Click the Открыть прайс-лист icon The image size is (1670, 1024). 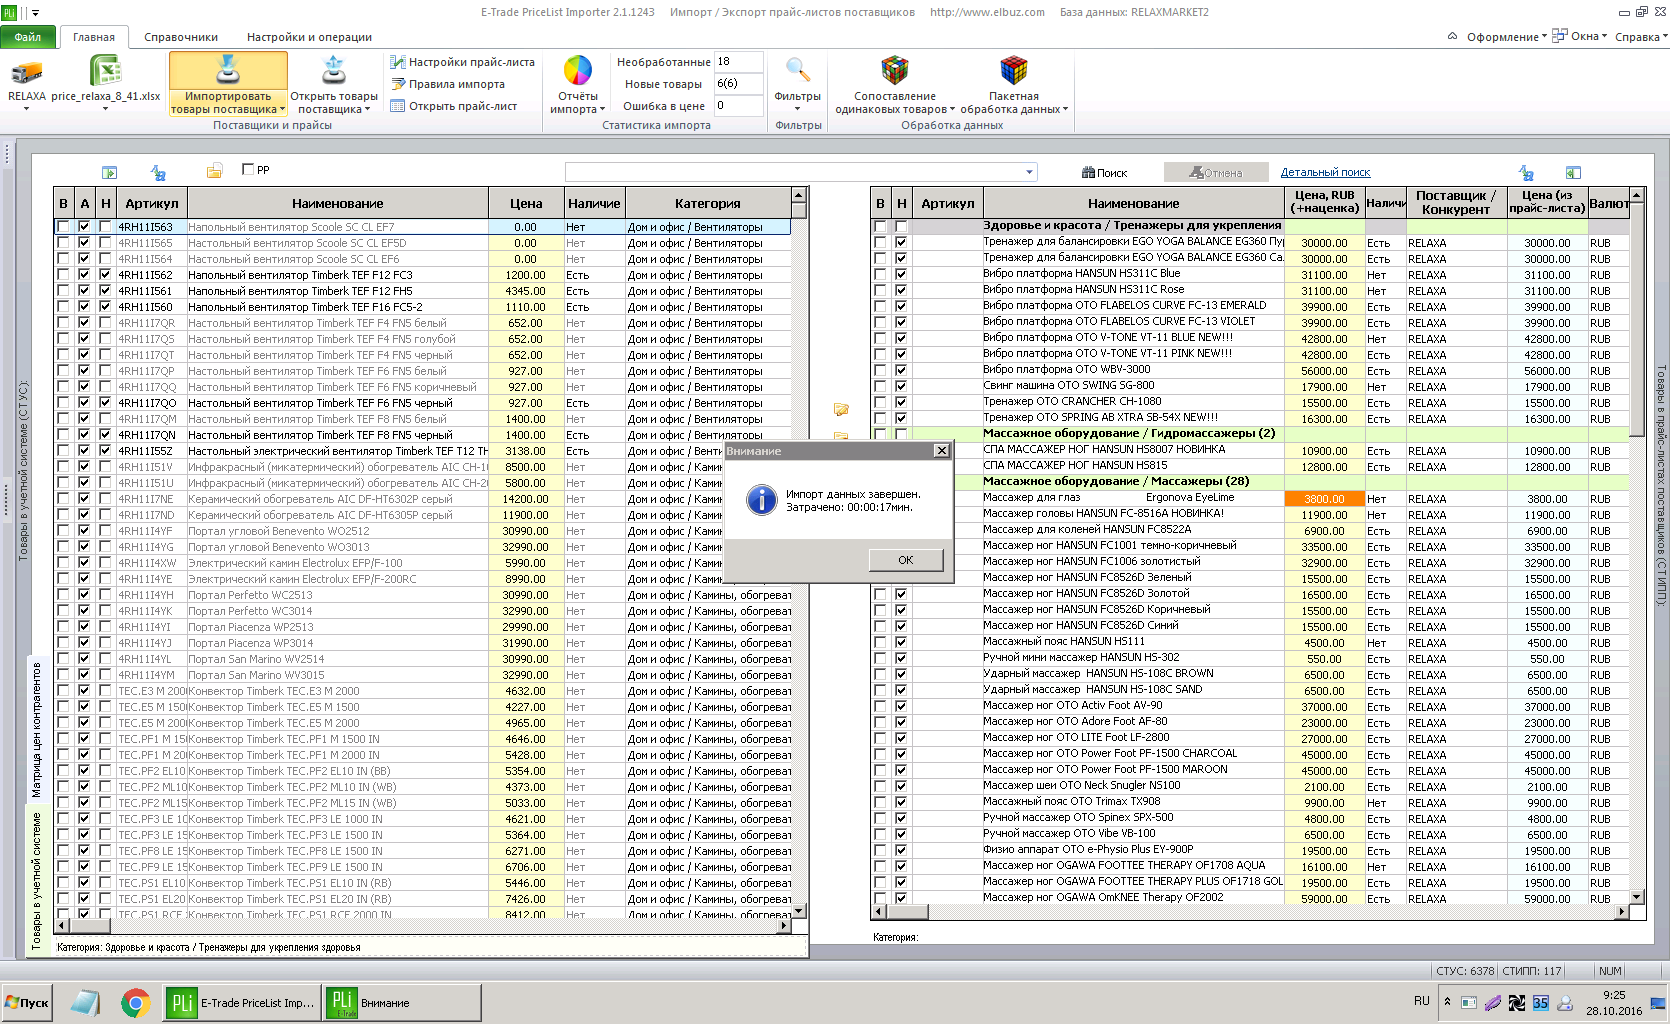point(398,106)
